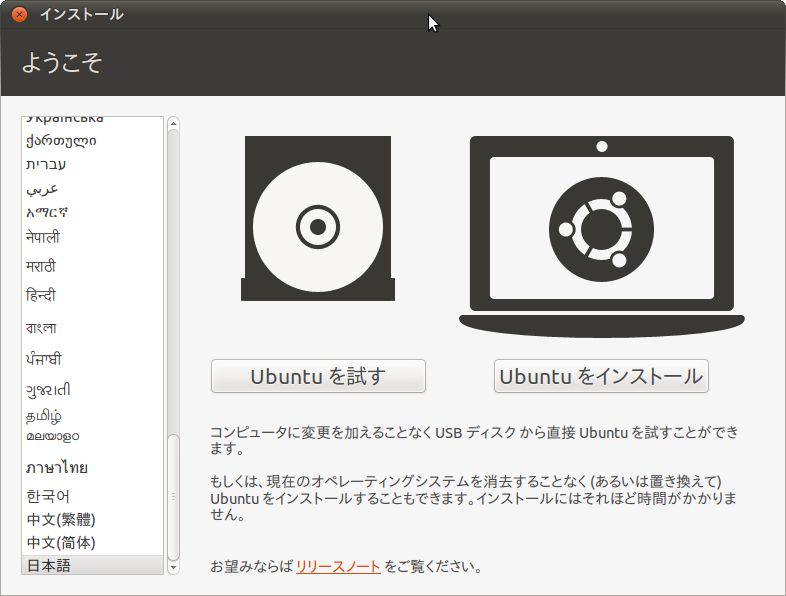Click the 'Ubuntu を試す' button
The image size is (786, 596).
click(x=318, y=376)
